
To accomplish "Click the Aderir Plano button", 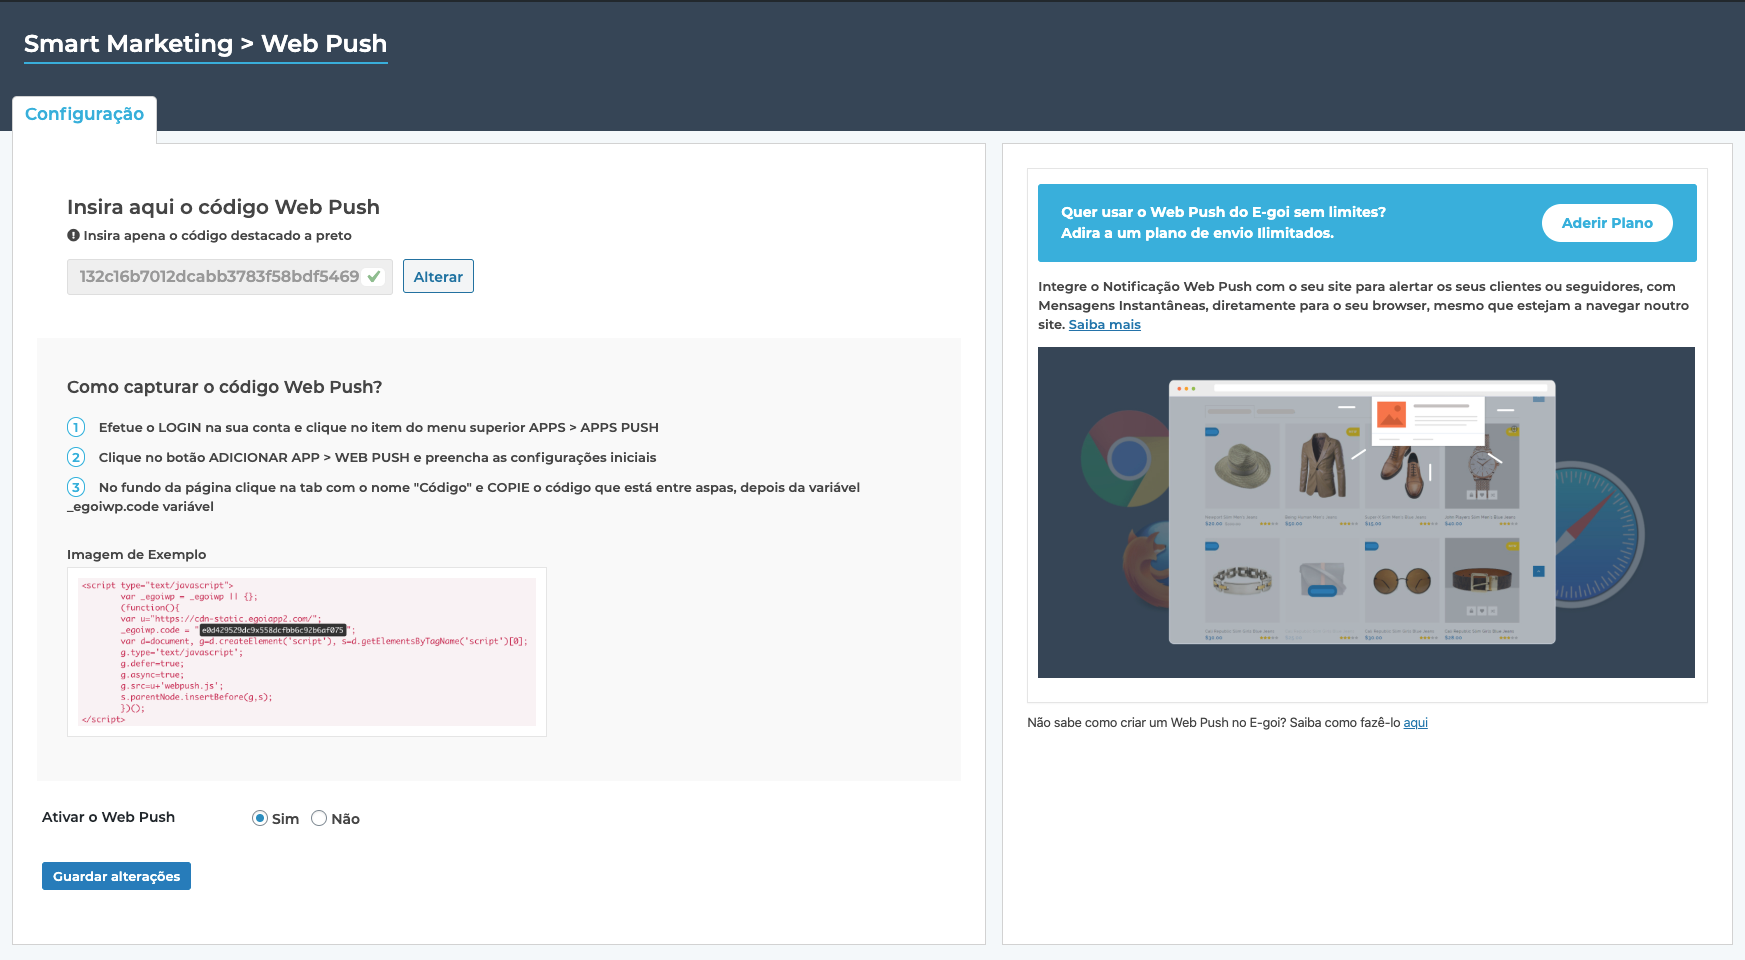I will click(1607, 223).
